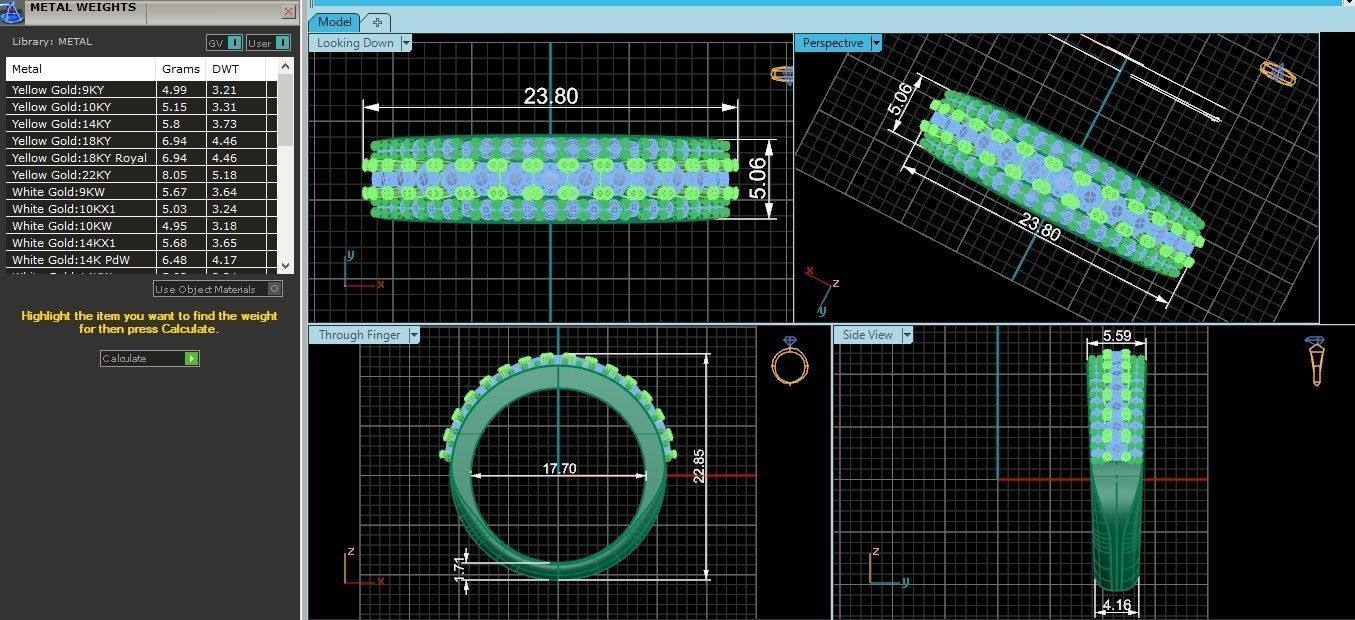Click the axis indicator in Side View
Screen dimensions: 1355x620
tap(889, 567)
